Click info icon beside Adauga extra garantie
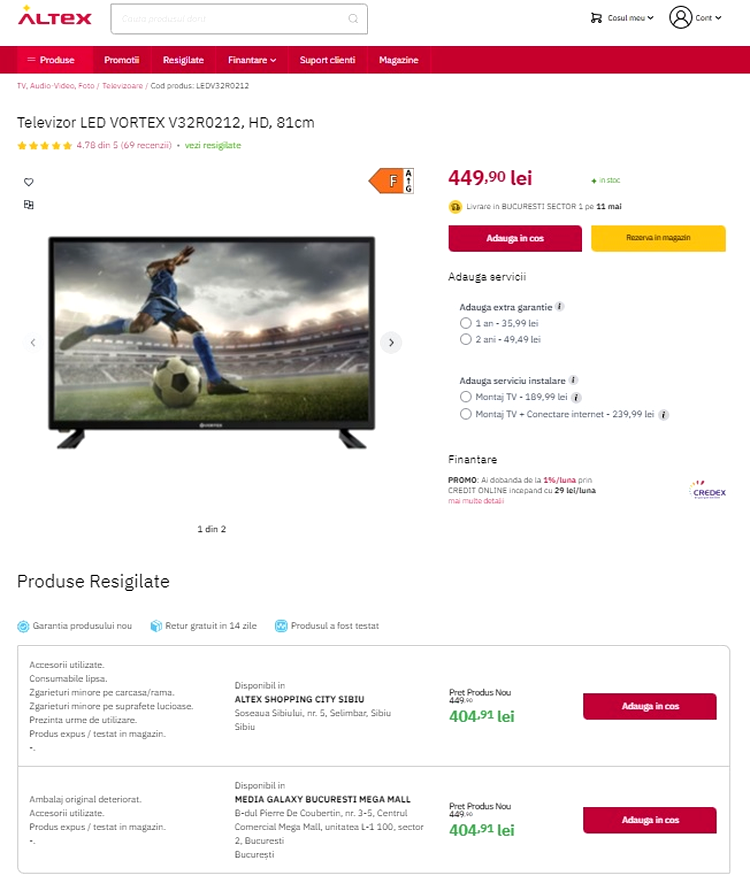750x891 pixels. [560, 307]
